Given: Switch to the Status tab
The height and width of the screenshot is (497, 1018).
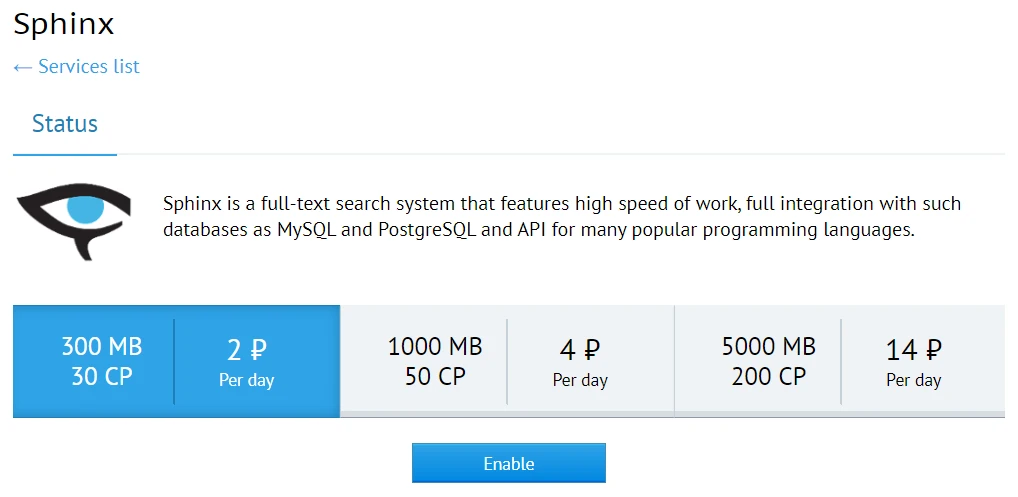Looking at the screenshot, I should pos(65,125).
